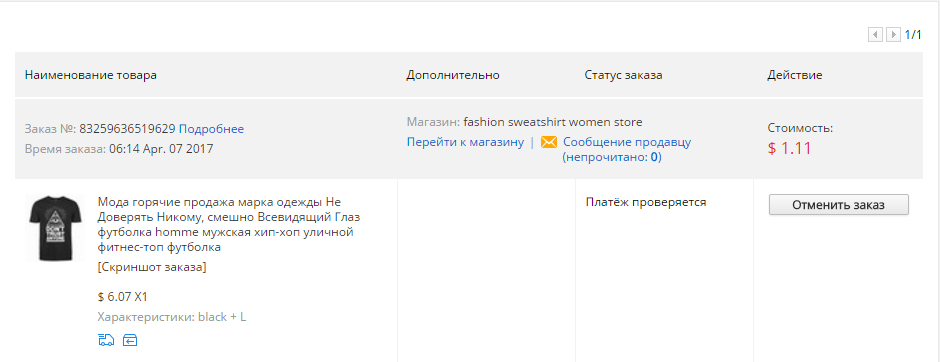
Task: Open the black t-shirt product thumbnail
Action: tap(55, 228)
